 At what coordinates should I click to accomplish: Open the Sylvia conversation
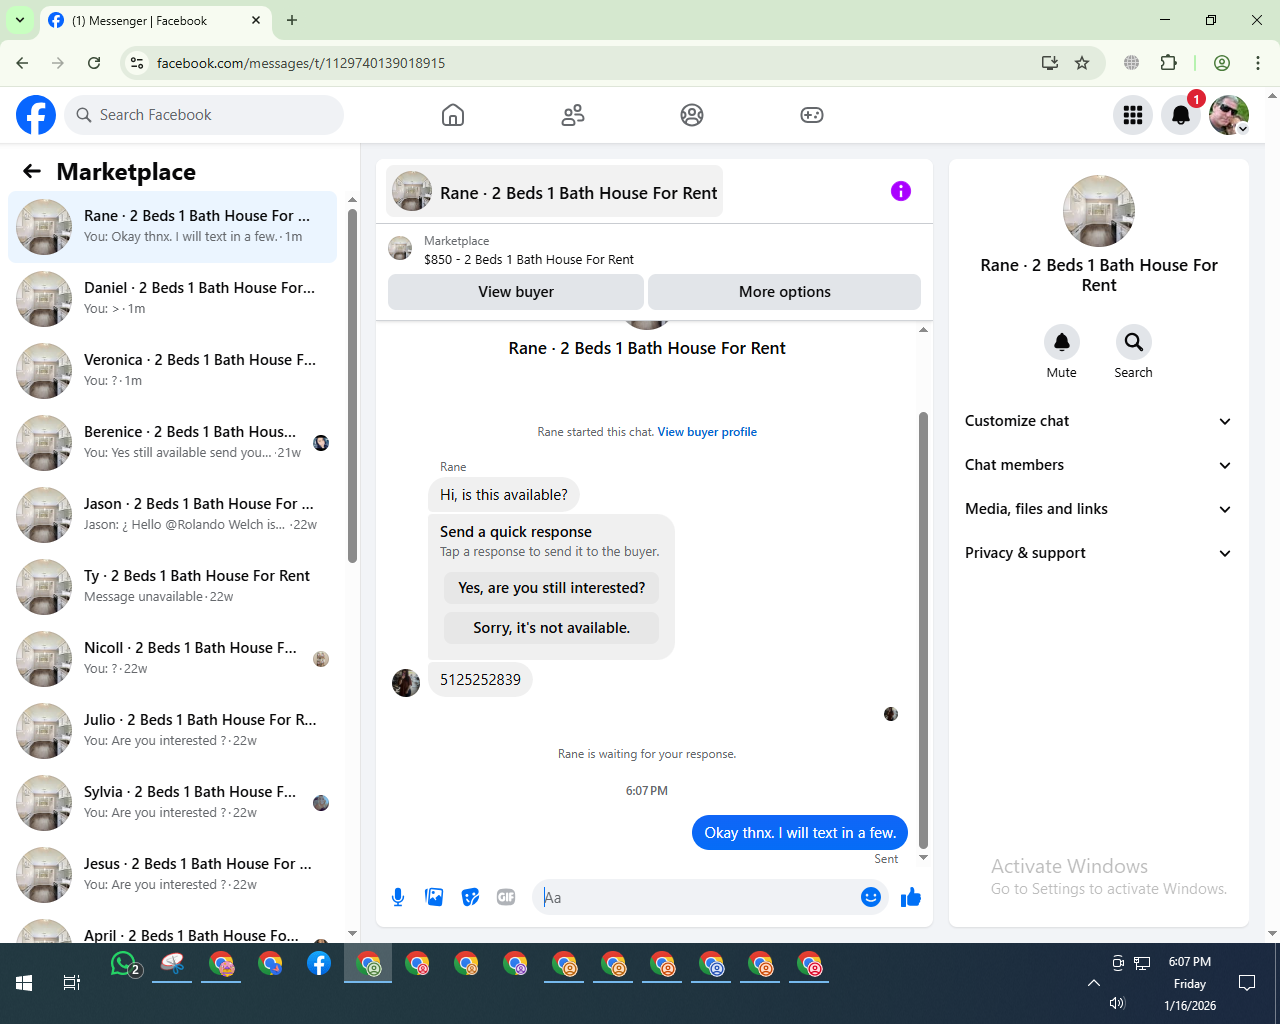pos(173,802)
